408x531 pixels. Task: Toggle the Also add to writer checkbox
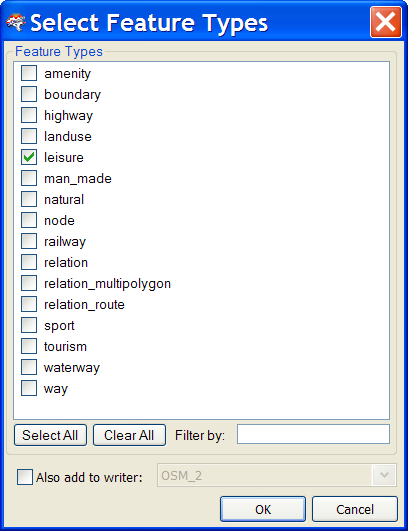(x=25, y=477)
